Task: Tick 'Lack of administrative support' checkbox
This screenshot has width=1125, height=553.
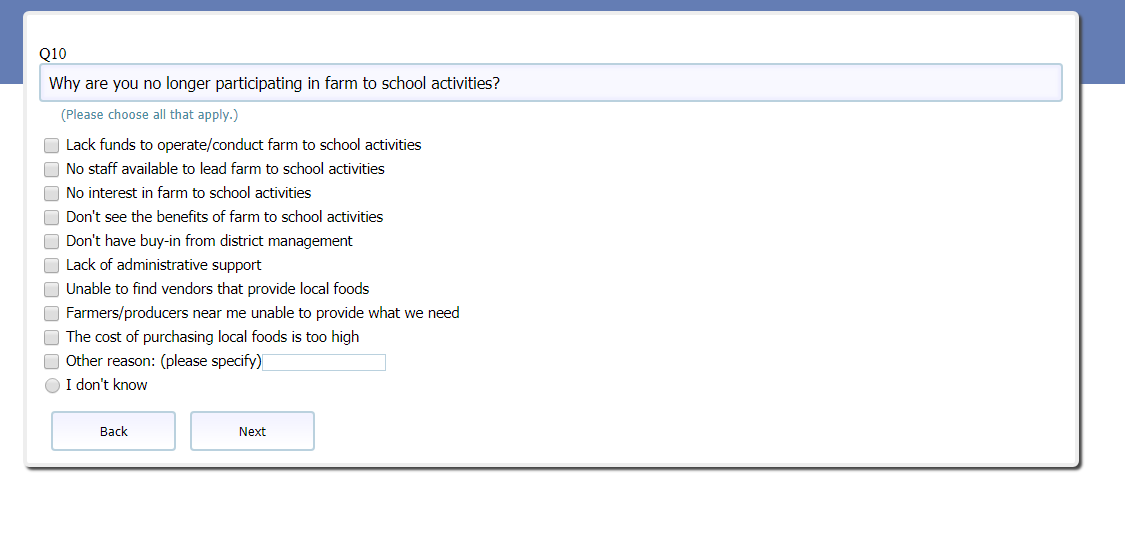Action: (52, 265)
